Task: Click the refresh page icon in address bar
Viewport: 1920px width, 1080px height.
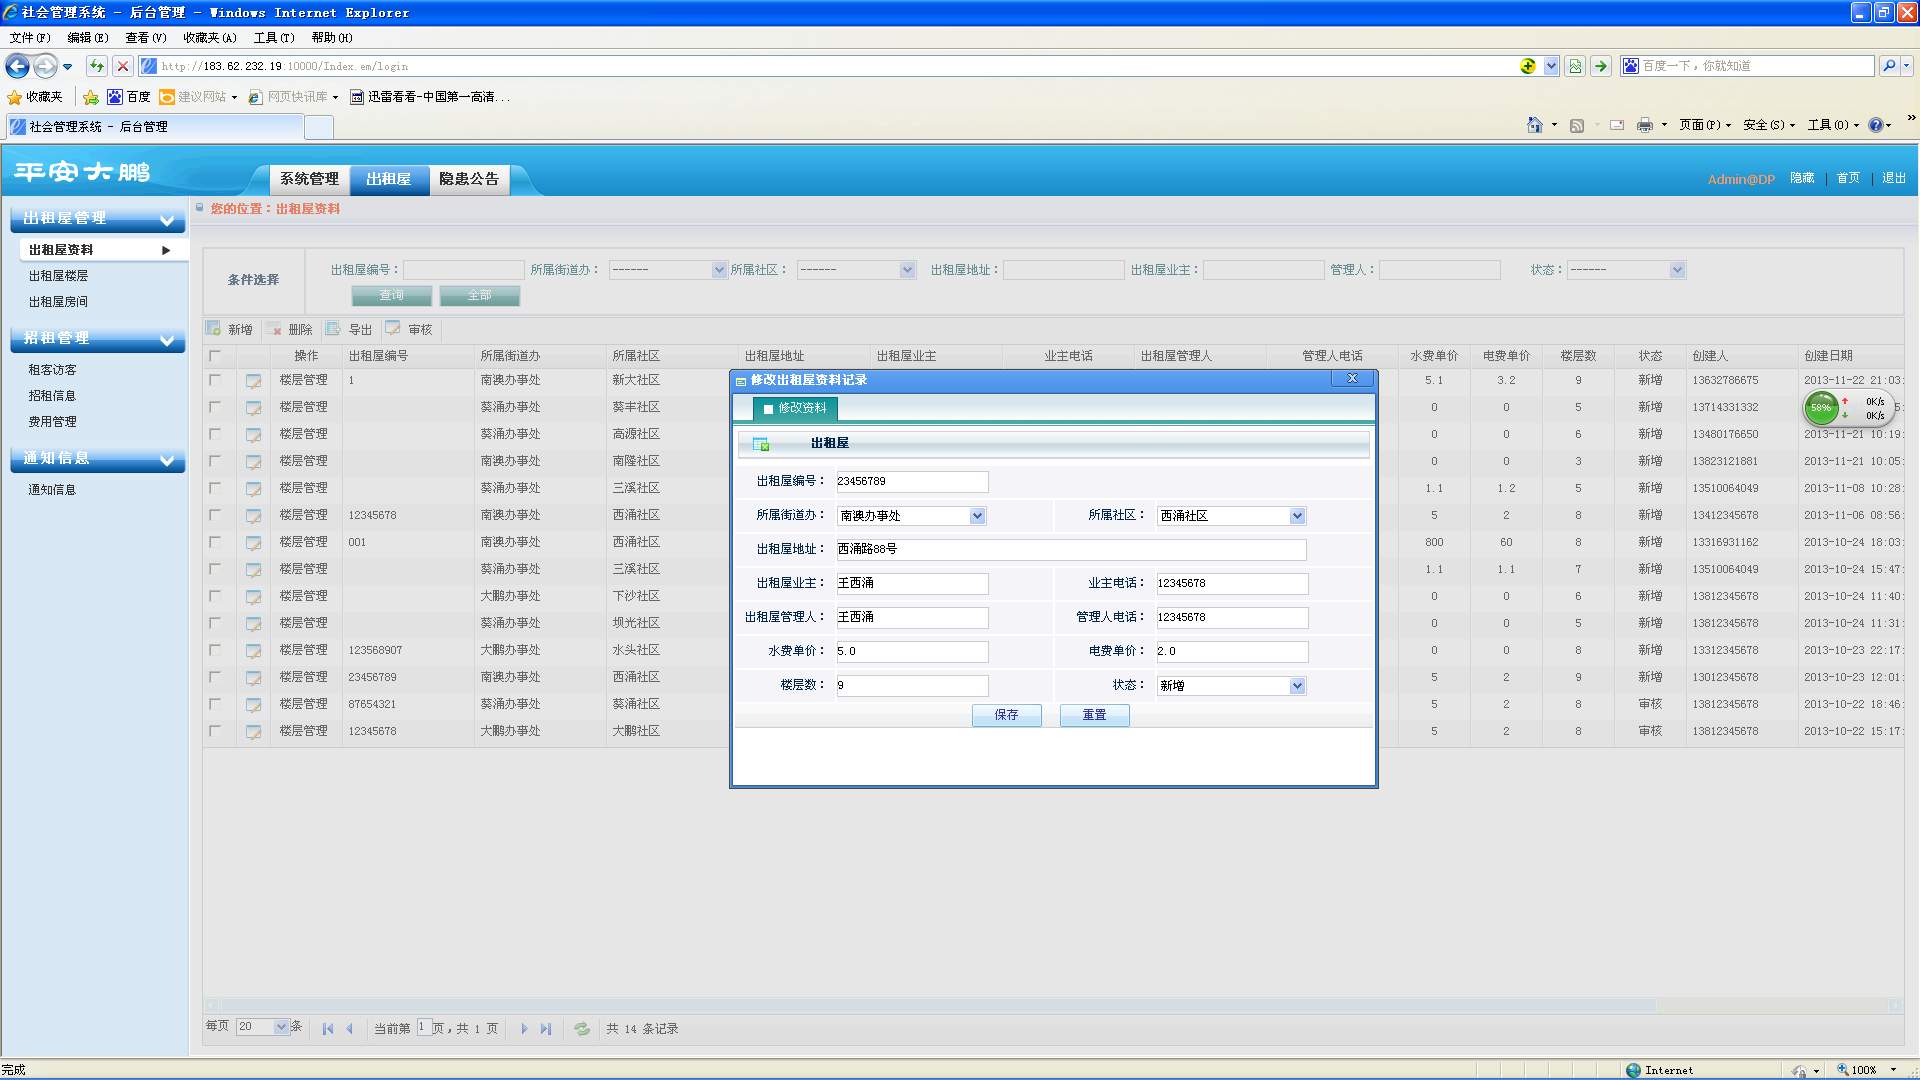Action: [96, 66]
